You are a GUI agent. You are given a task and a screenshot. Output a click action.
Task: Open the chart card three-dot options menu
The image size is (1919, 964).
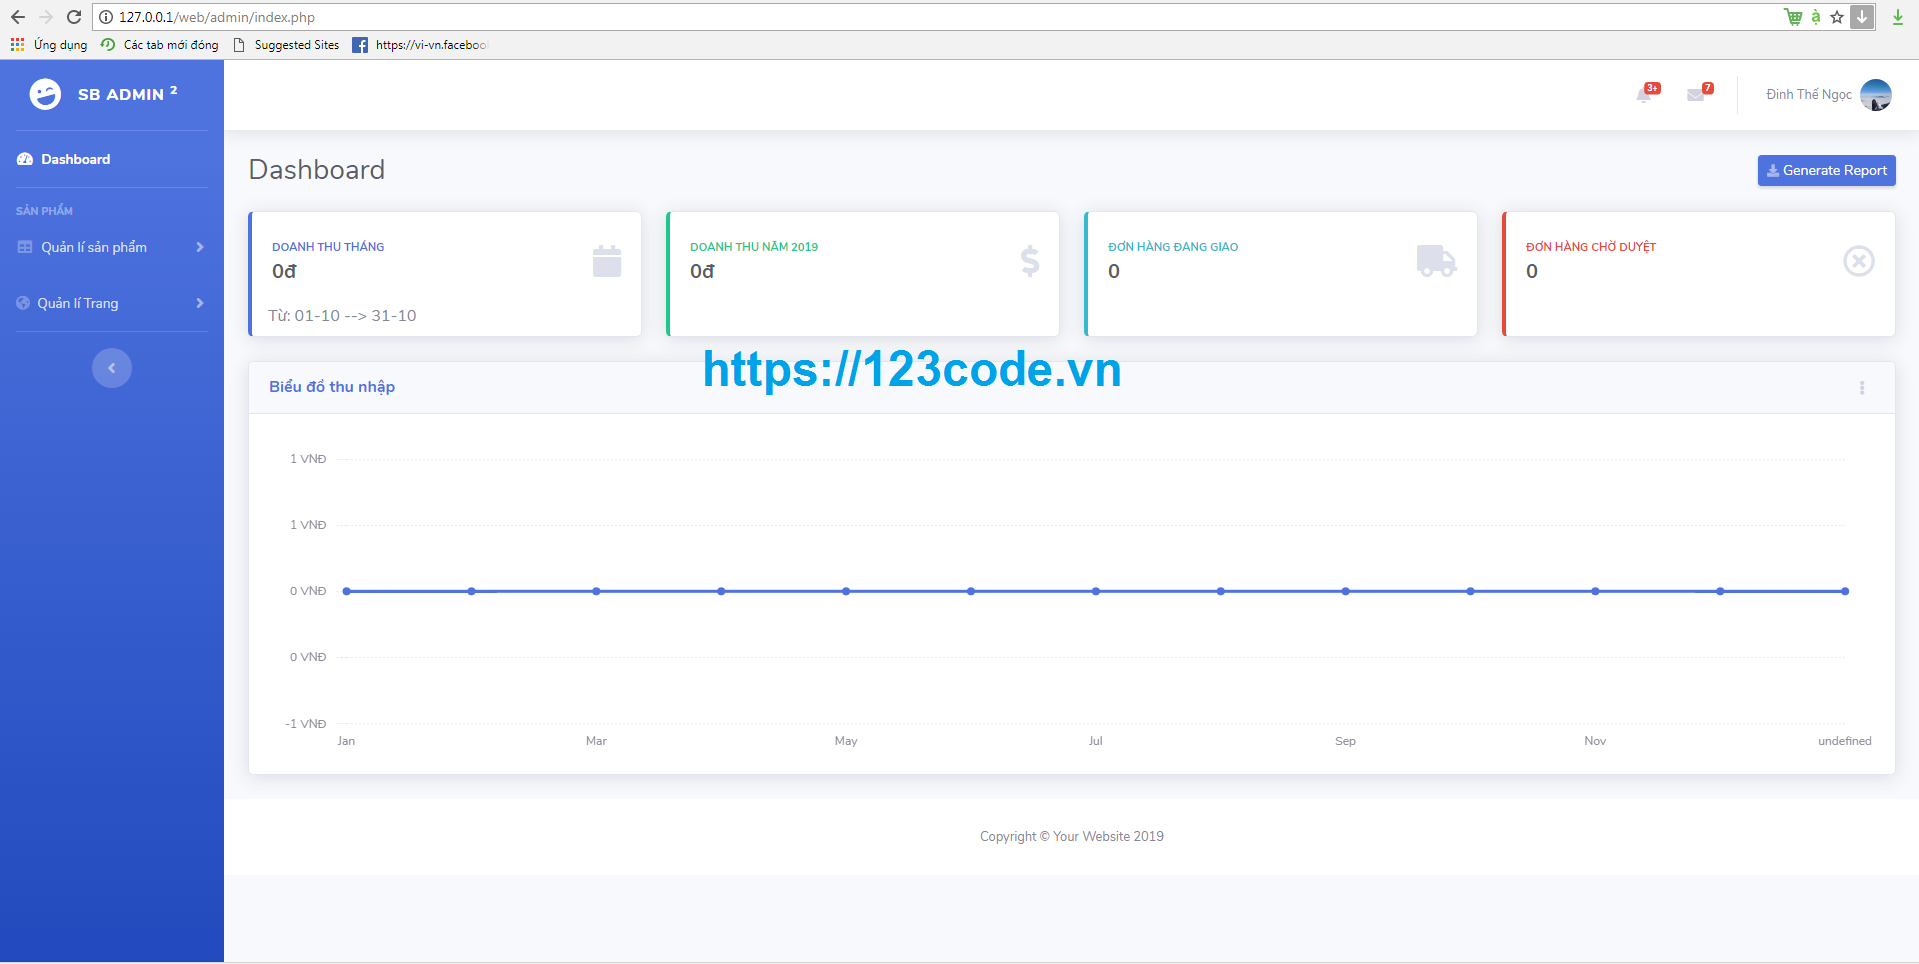click(x=1861, y=387)
